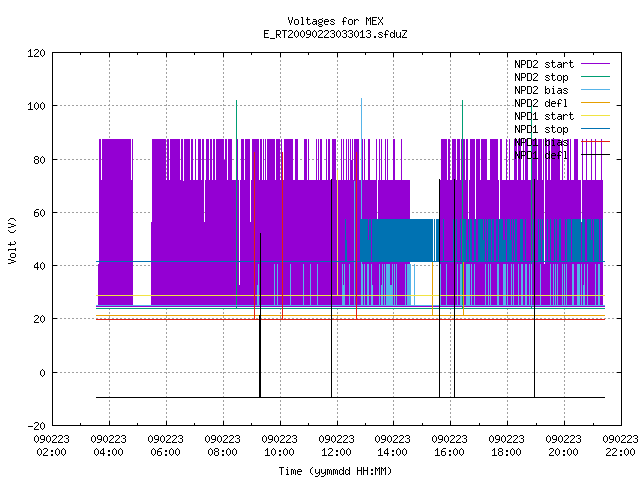This screenshot has height=480, width=640.
Task: Click the 'NPD2 start' legend label
Action: click(544, 64)
